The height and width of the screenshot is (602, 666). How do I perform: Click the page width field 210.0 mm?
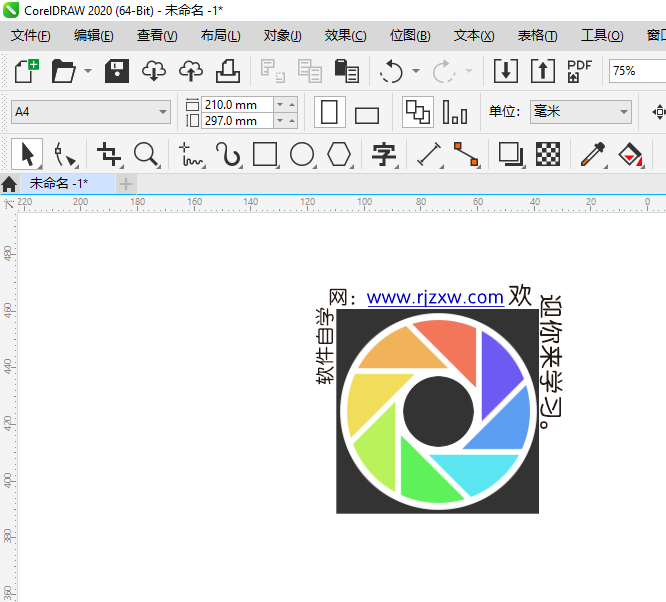pos(237,105)
